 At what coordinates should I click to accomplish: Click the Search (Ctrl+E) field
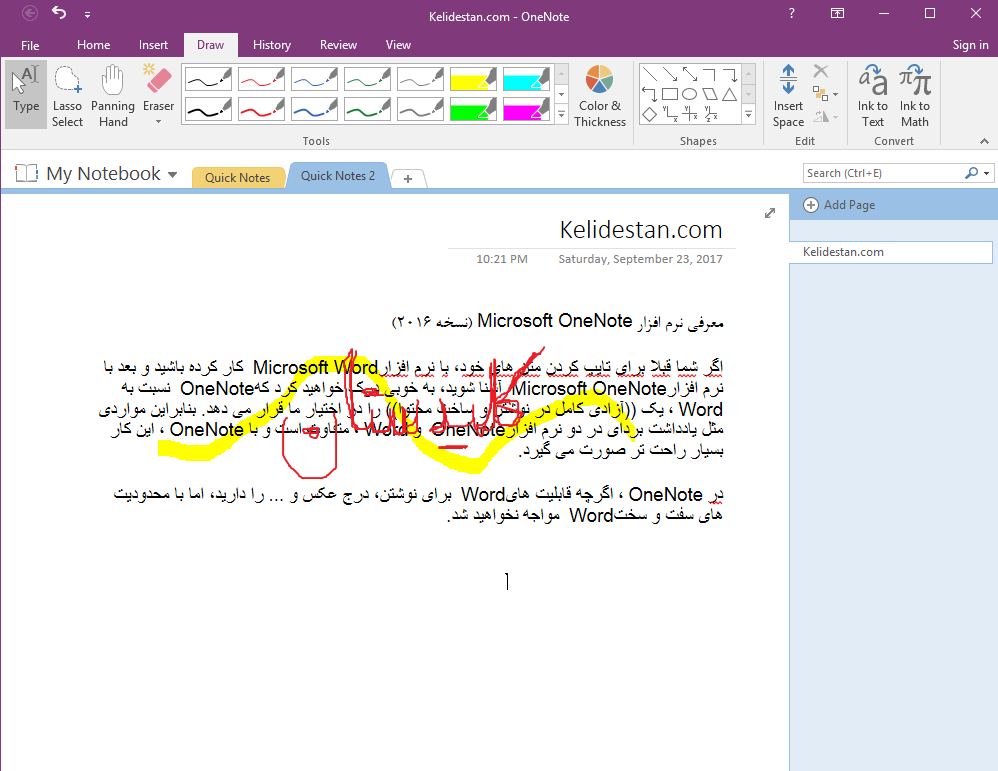tap(883, 173)
